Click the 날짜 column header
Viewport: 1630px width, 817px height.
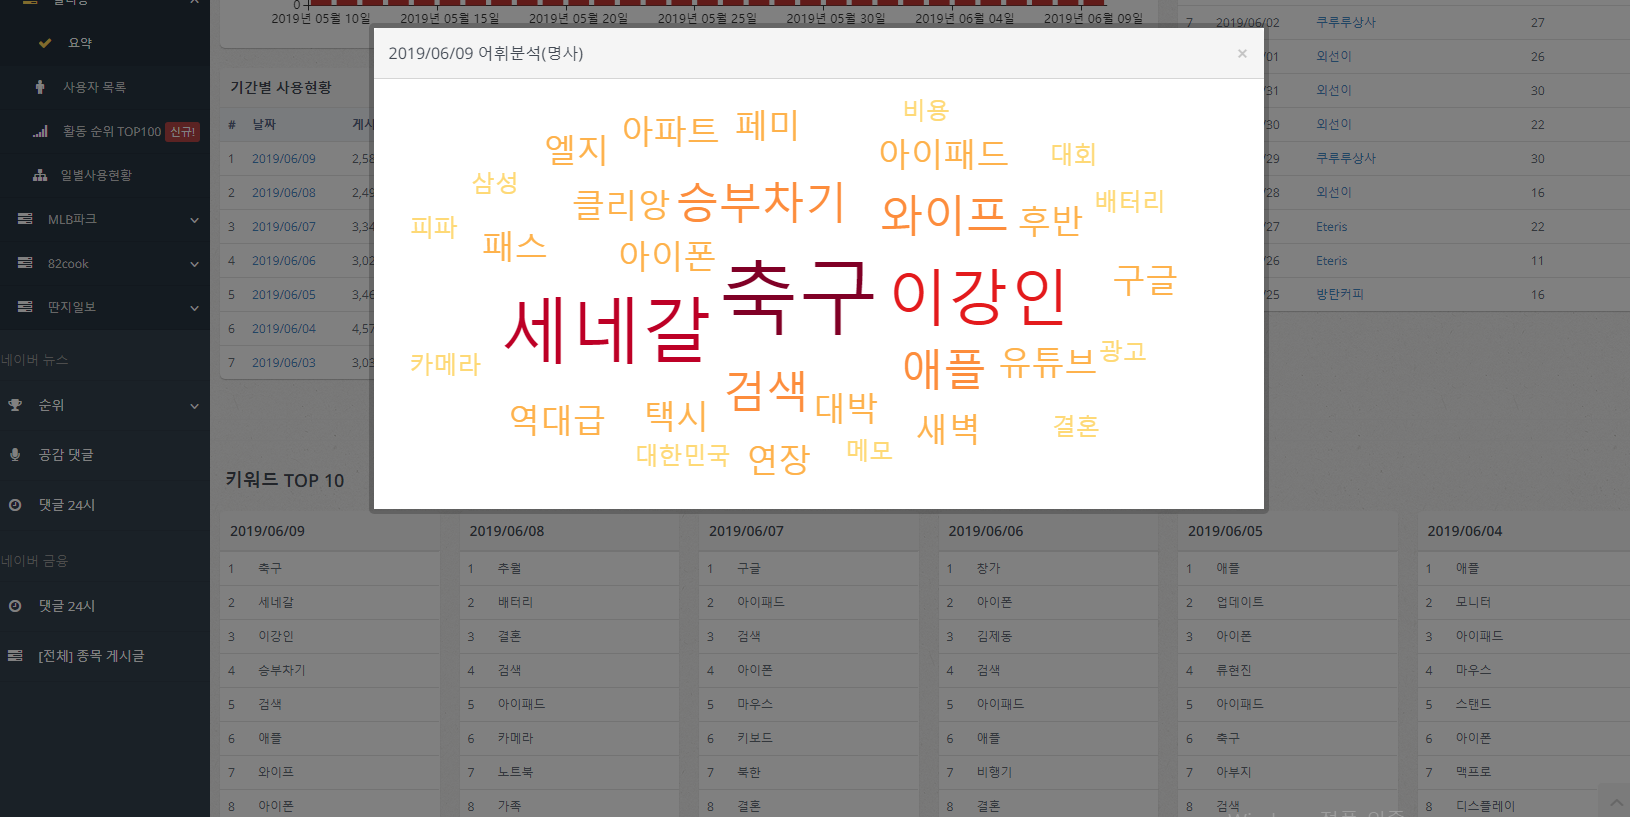(264, 125)
